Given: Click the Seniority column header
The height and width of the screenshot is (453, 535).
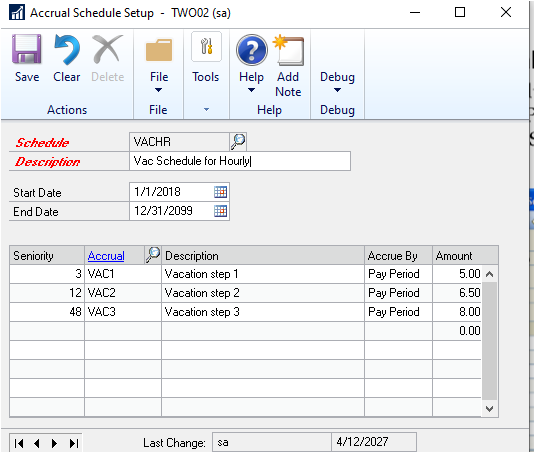Looking at the screenshot, I should click(x=47, y=255).
